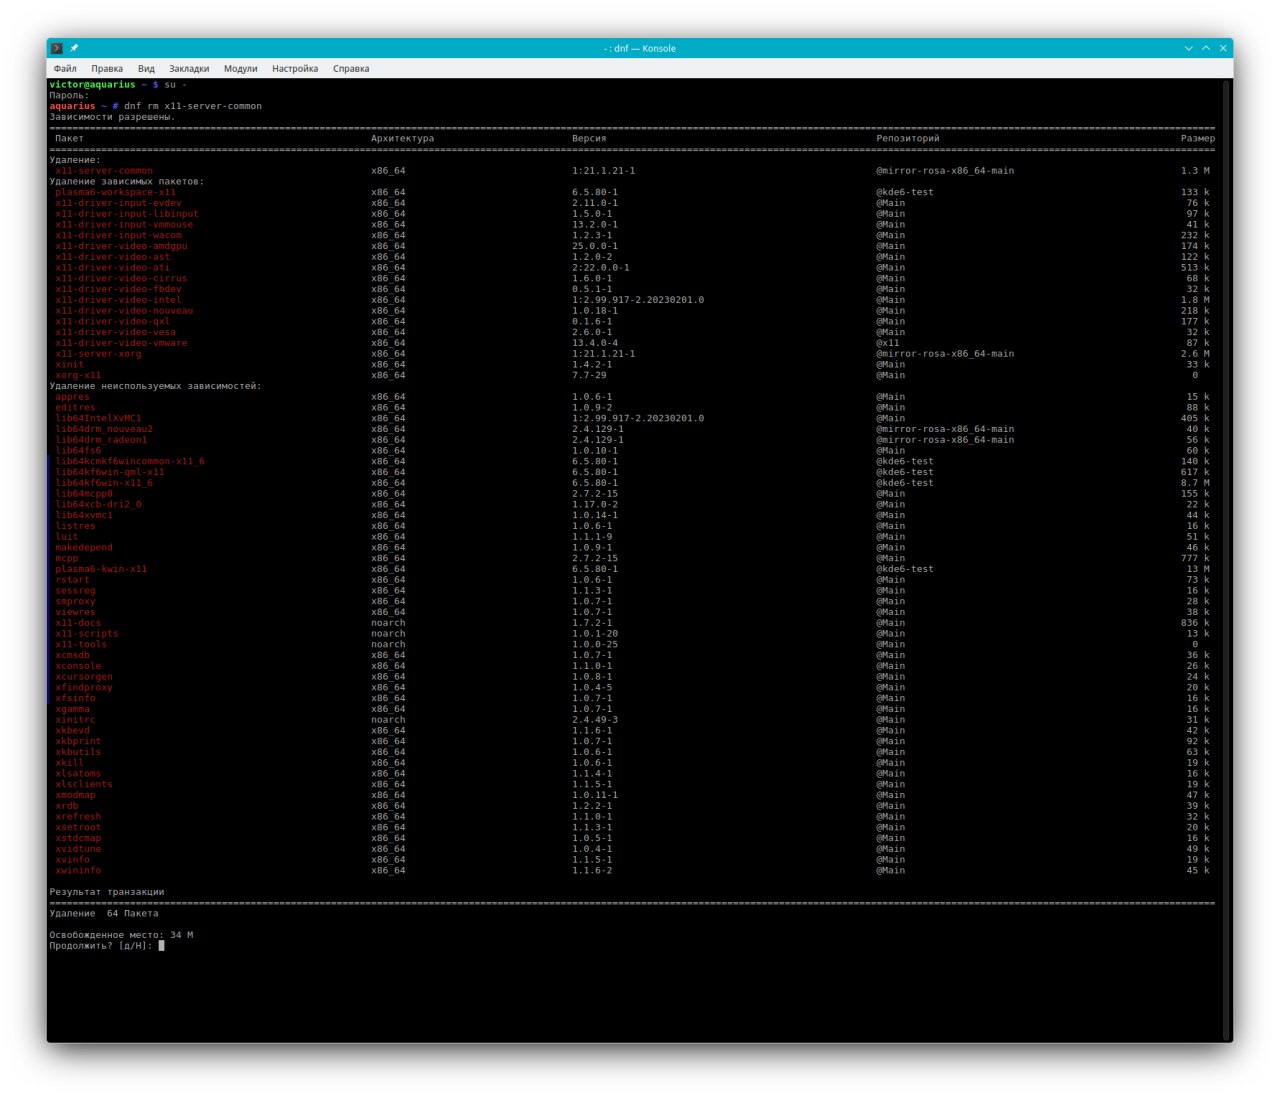Click the plasma6-kwin-x11 package entry
This screenshot has width=1280, height=1098.
101,569
